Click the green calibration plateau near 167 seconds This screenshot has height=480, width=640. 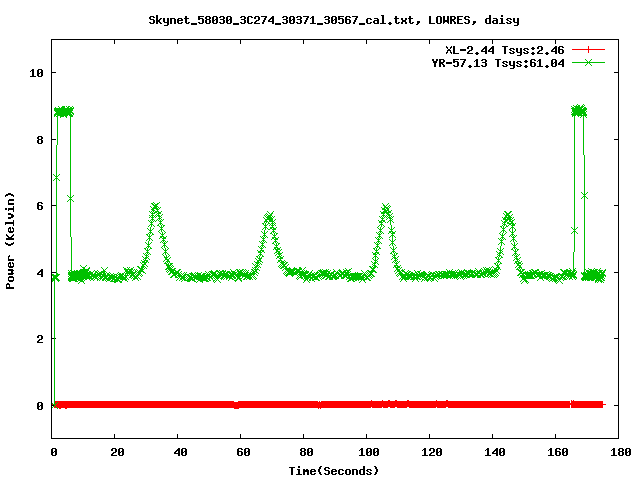pos(579,111)
